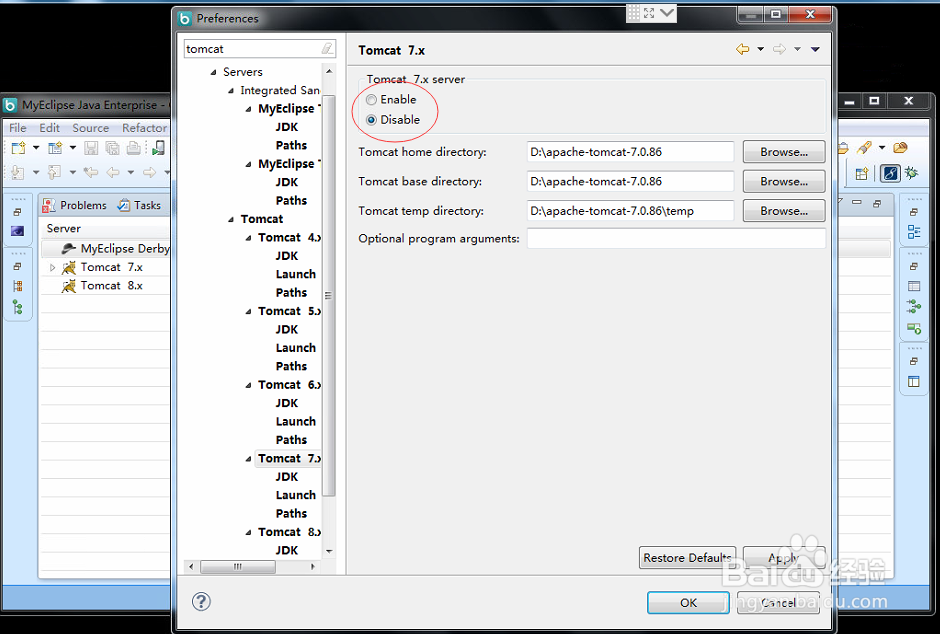Switch to Tasks tab in MyEclipse
Screen dimensions: 940x634
point(140,206)
